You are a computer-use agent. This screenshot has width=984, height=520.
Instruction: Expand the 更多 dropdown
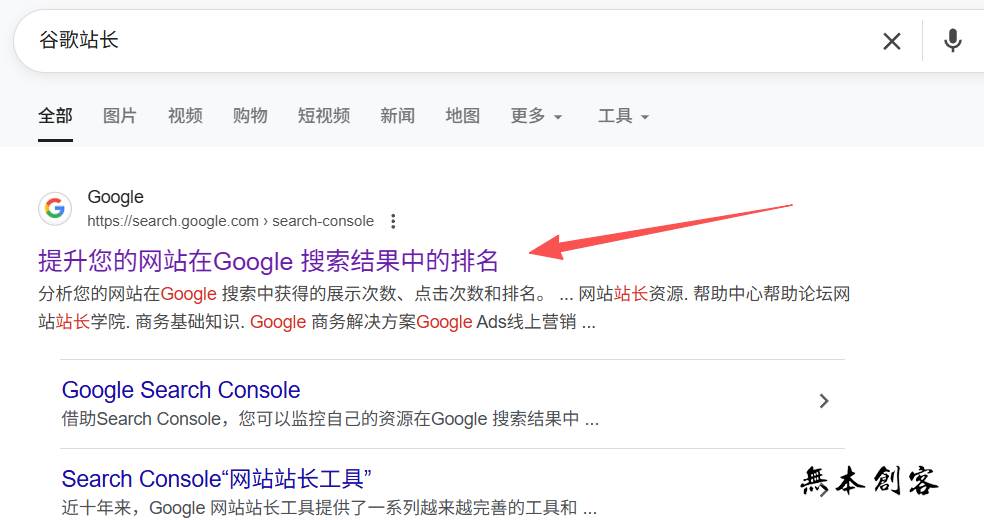pos(536,116)
